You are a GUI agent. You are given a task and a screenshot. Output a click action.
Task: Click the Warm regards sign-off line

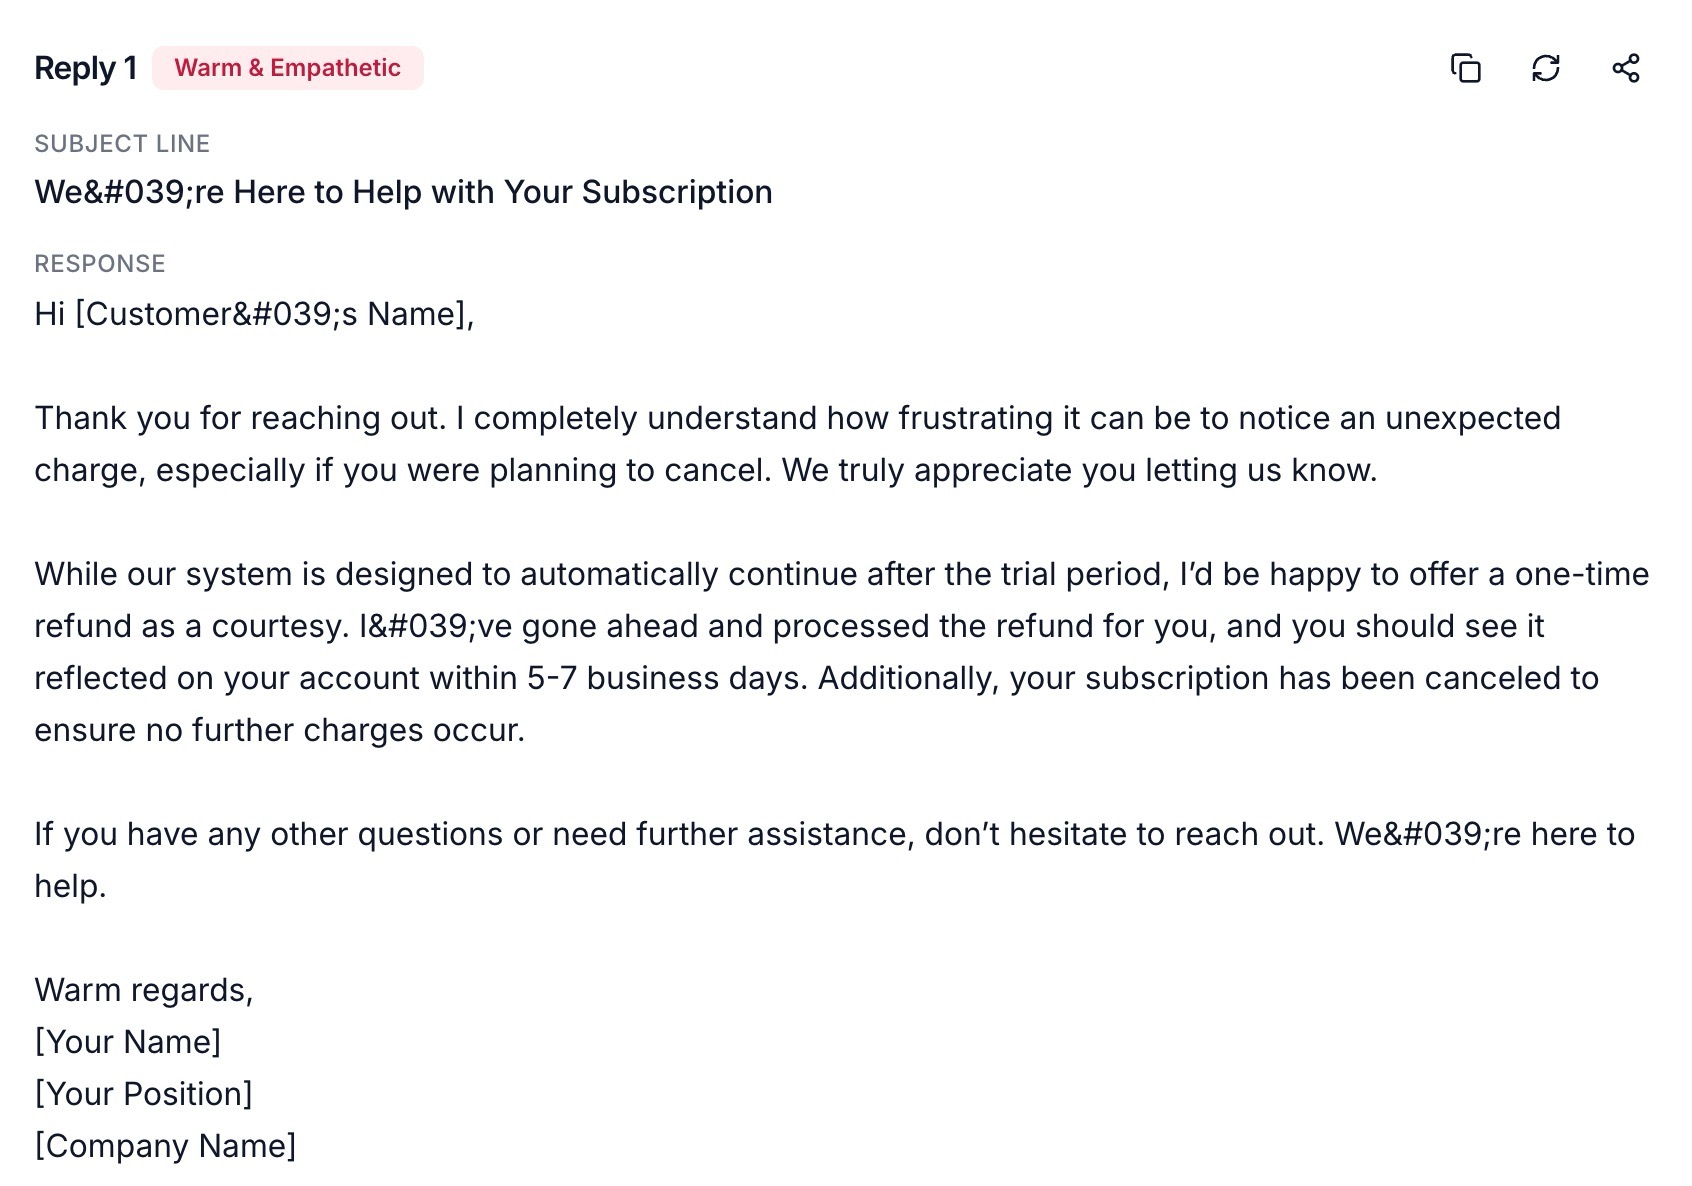[x=145, y=989]
